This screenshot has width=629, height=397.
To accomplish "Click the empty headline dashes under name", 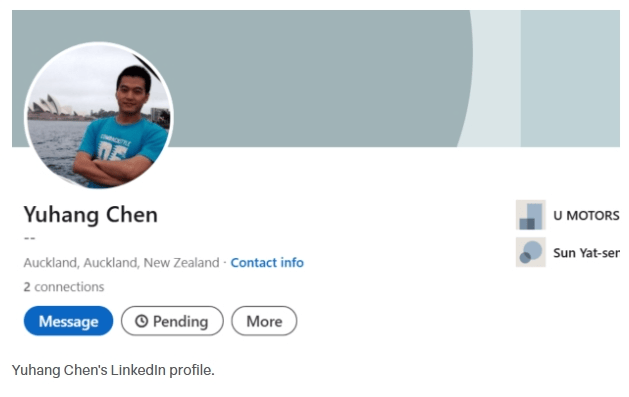I will pos(30,238).
